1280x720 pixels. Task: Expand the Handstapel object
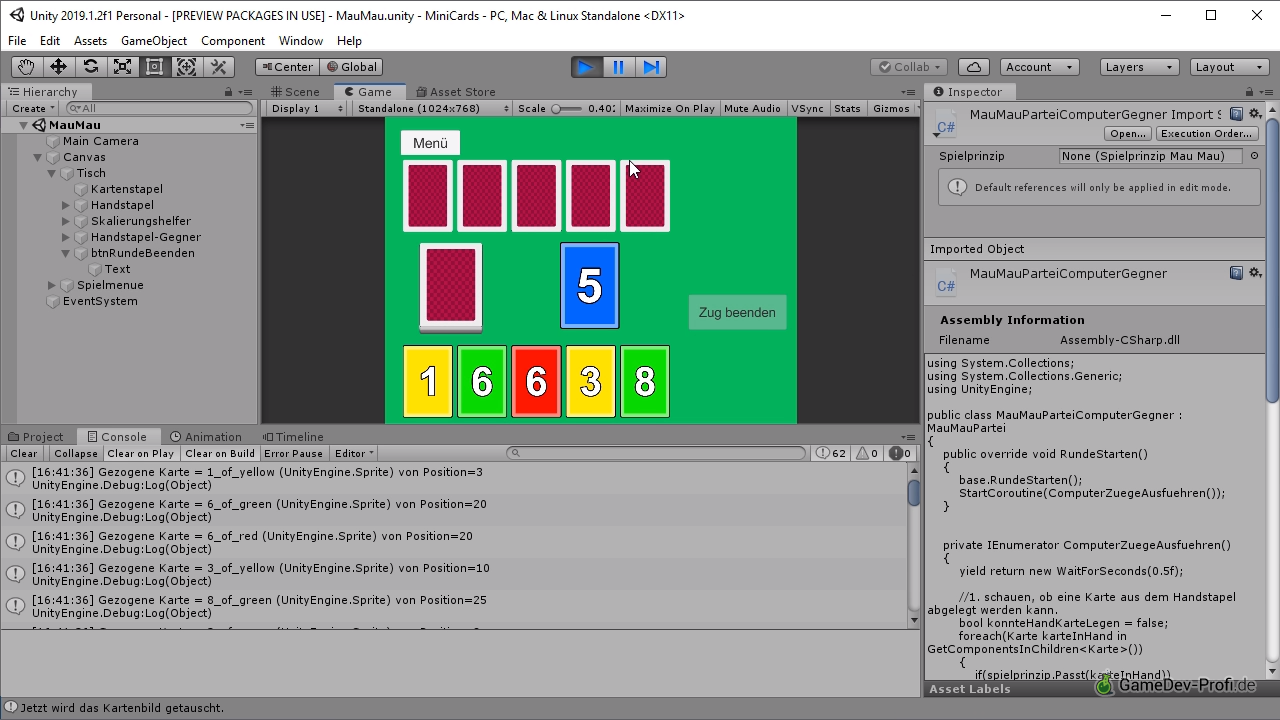coord(66,205)
